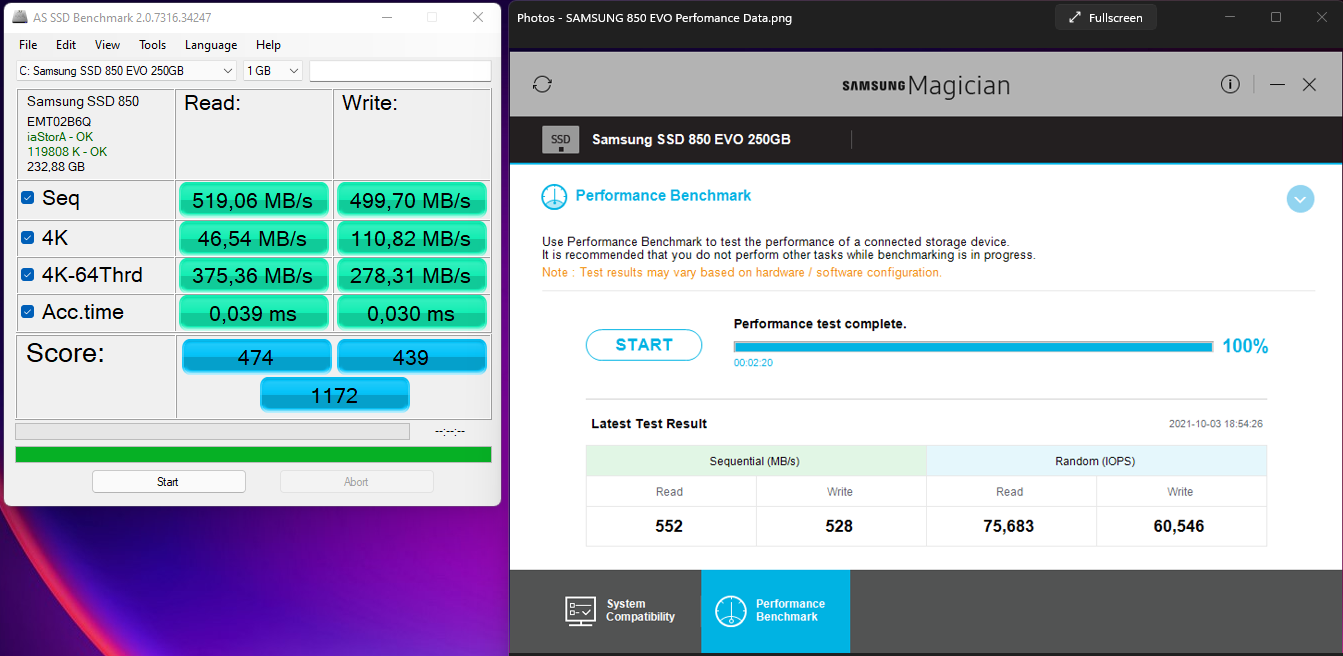Uncheck the Seq test checkbox
The width and height of the screenshot is (1343, 656).
coord(28,198)
